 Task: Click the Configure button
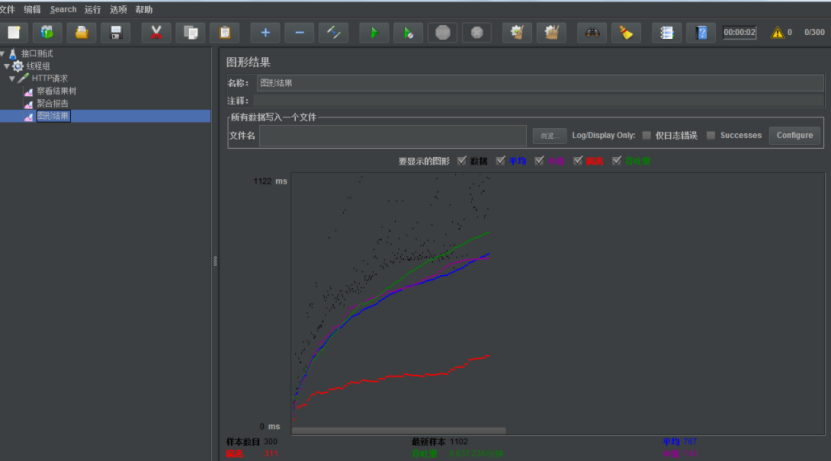pyautogui.click(x=795, y=135)
